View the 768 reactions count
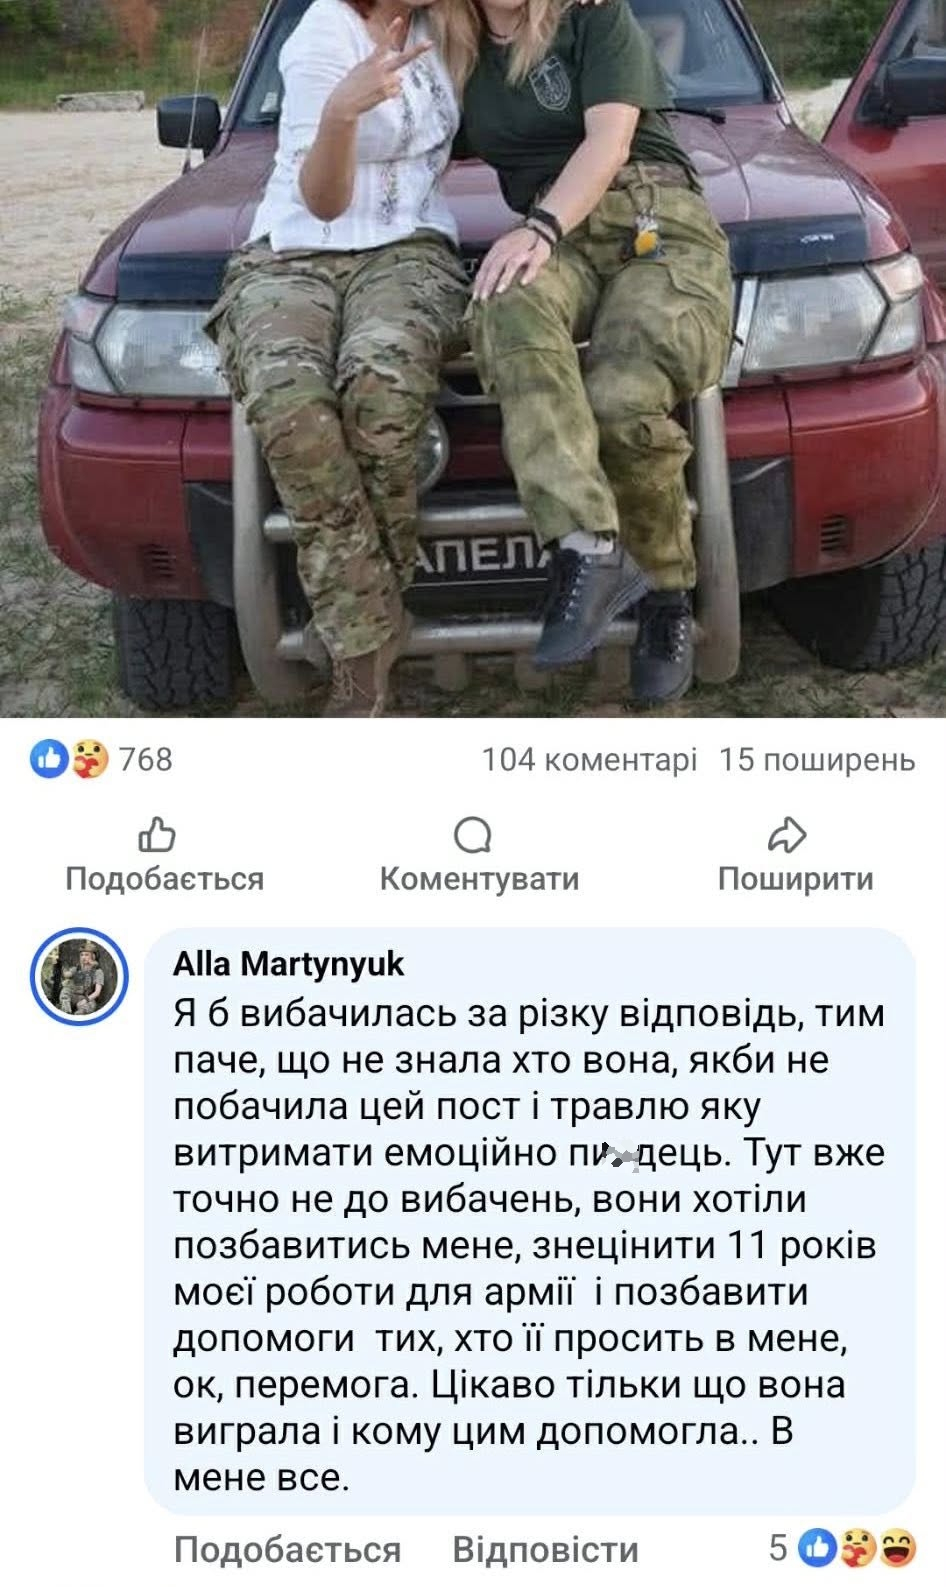This screenshot has width=946, height=1587. click(x=146, y=760)
